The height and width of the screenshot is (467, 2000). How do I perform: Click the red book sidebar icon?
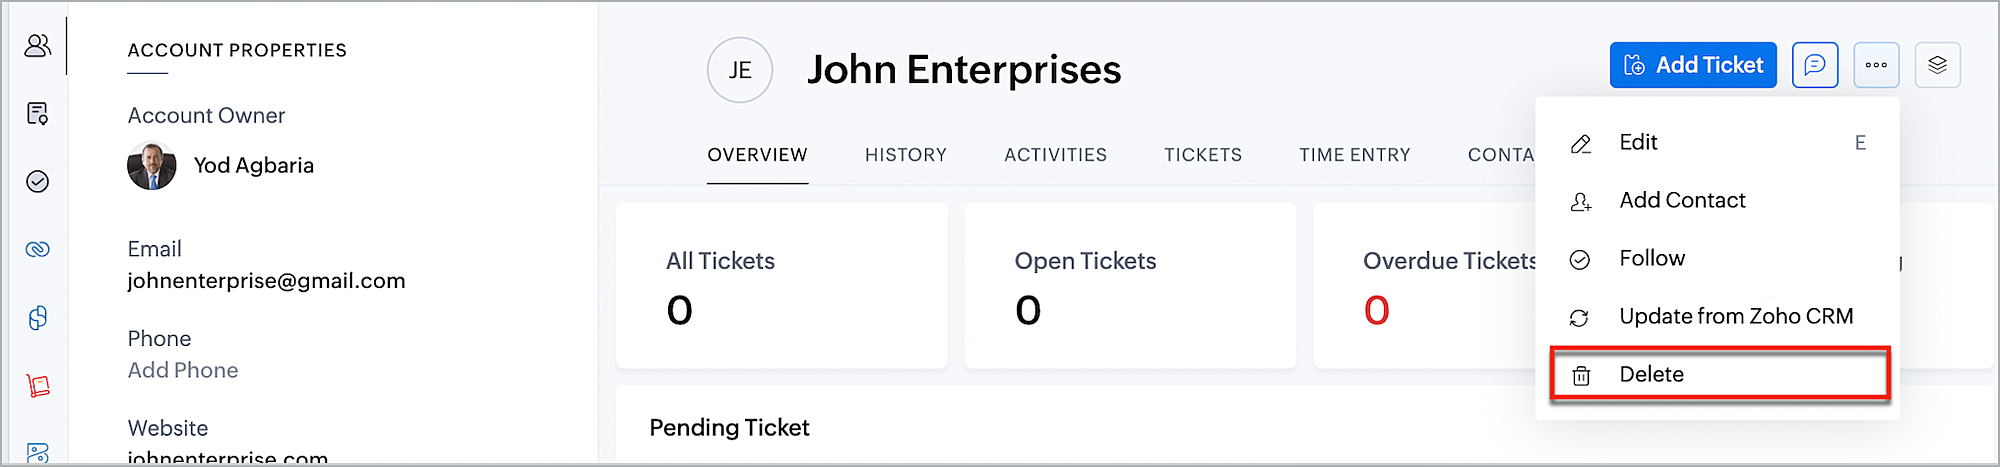point(38,386)
